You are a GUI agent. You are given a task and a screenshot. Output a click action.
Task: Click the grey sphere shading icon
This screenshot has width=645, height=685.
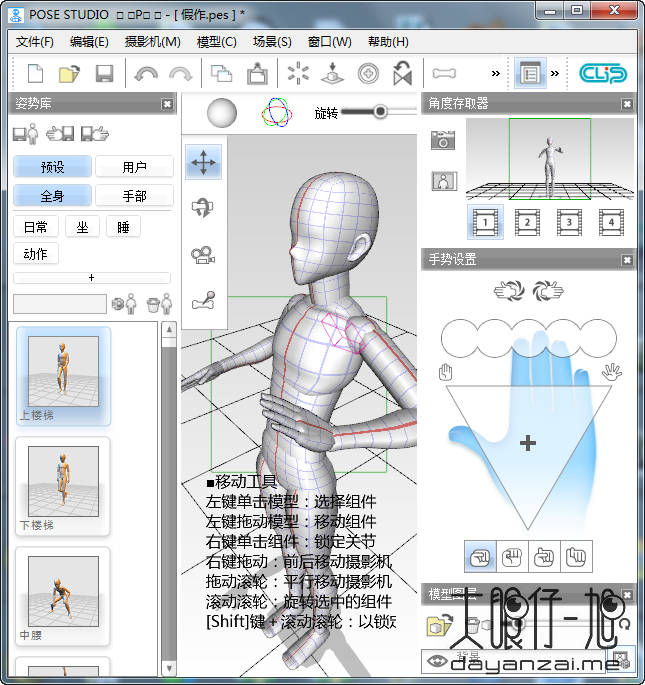click(222, 113)
